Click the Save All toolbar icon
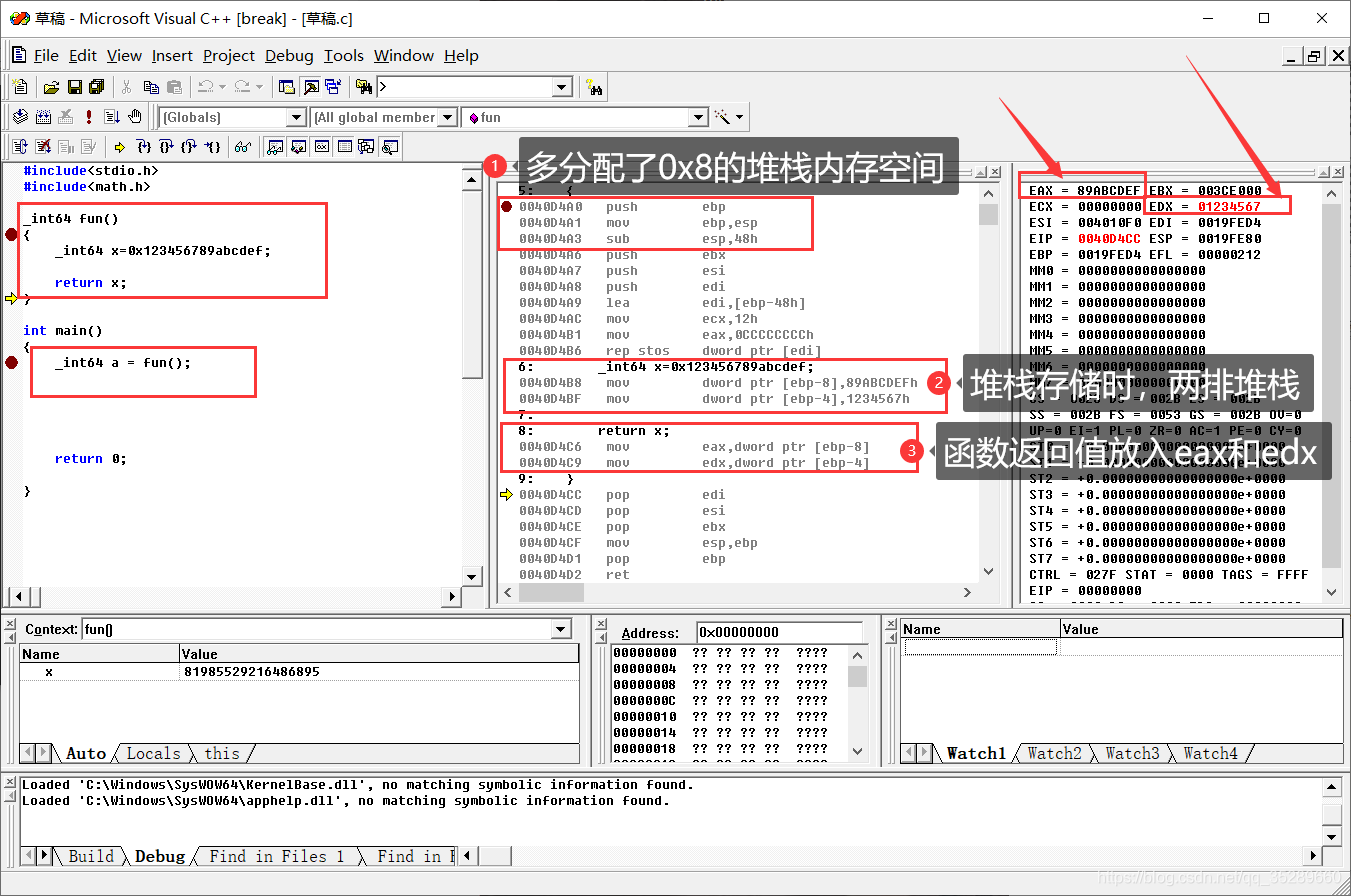The width and height of the screenshot is (1351, 896). tap(97, 87)
